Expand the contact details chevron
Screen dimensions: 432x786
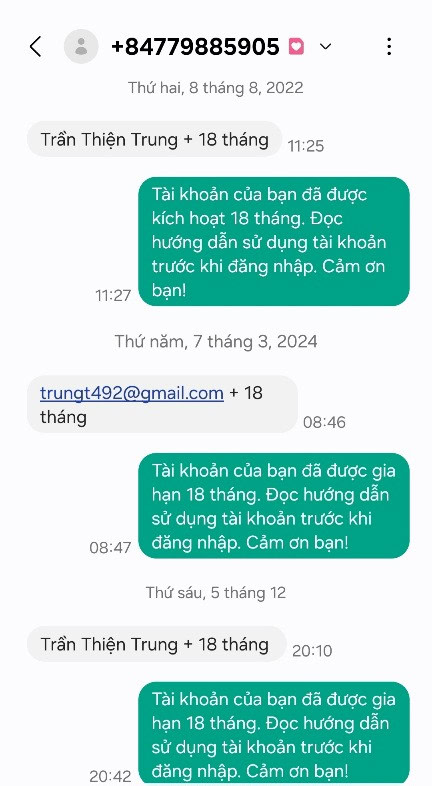325,47
